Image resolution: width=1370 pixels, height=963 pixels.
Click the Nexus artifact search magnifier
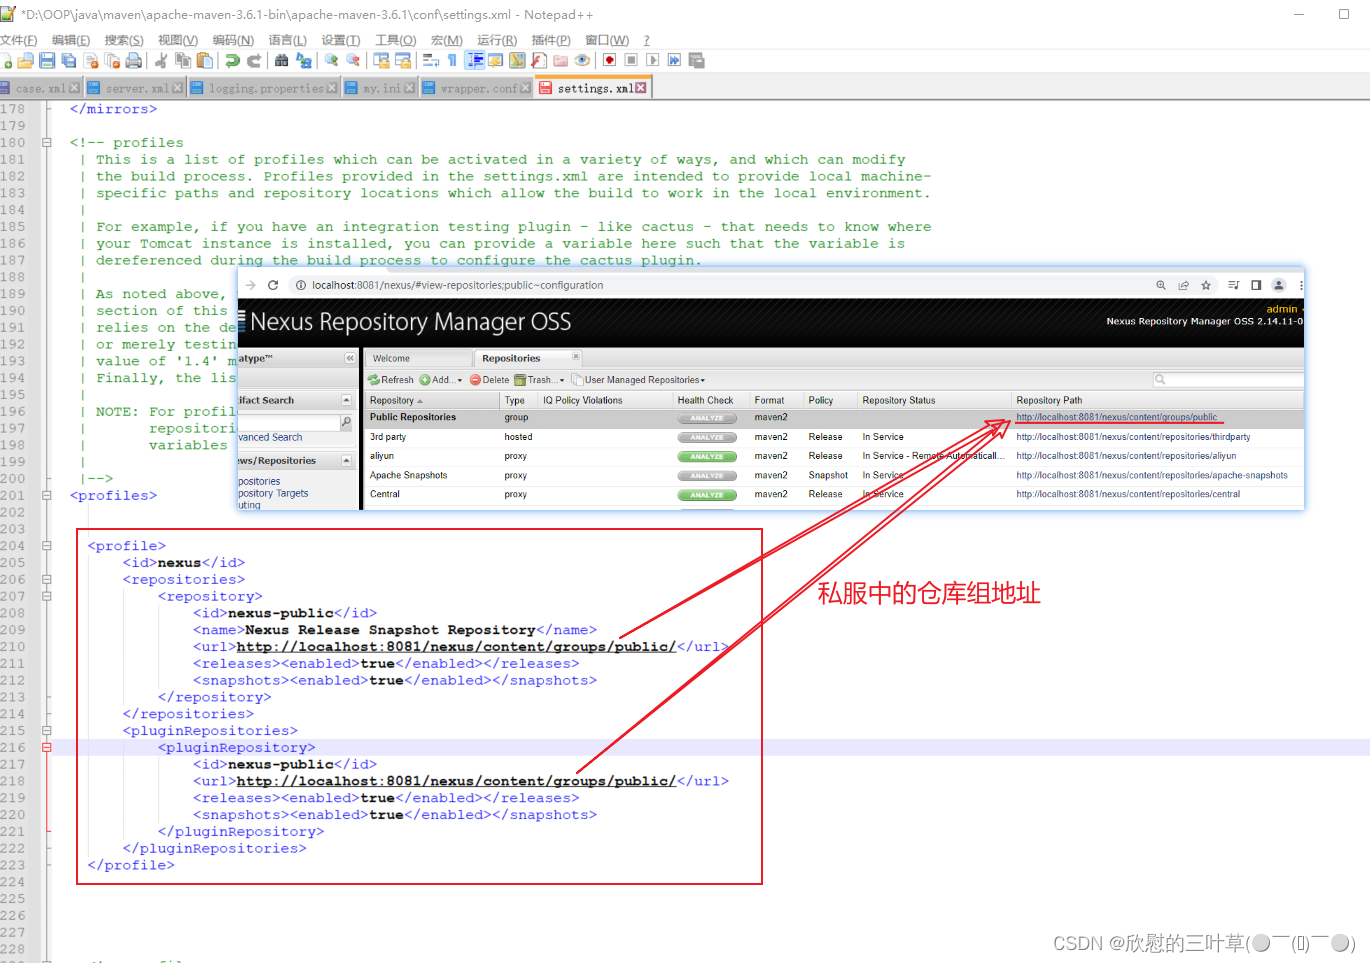346,423
